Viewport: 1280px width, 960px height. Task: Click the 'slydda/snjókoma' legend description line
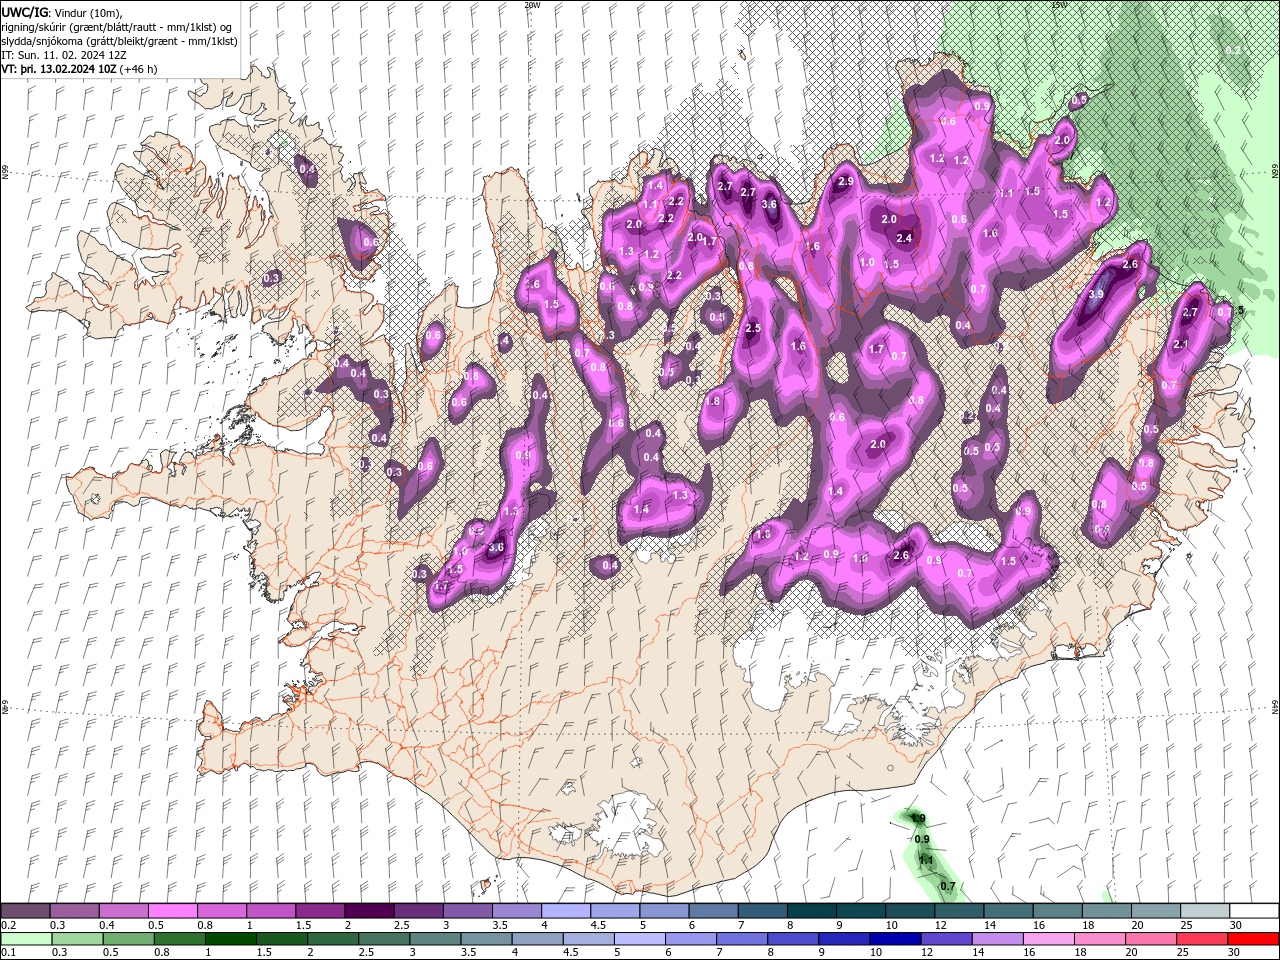tap(119, 40)
